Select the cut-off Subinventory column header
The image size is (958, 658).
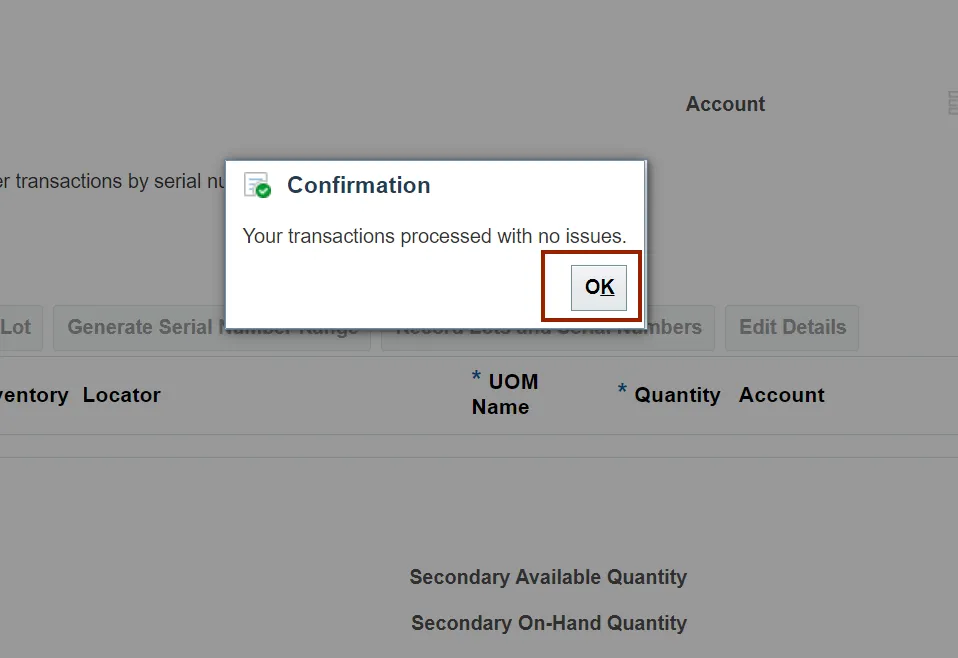pyautogui.click(x=33, y=395)
